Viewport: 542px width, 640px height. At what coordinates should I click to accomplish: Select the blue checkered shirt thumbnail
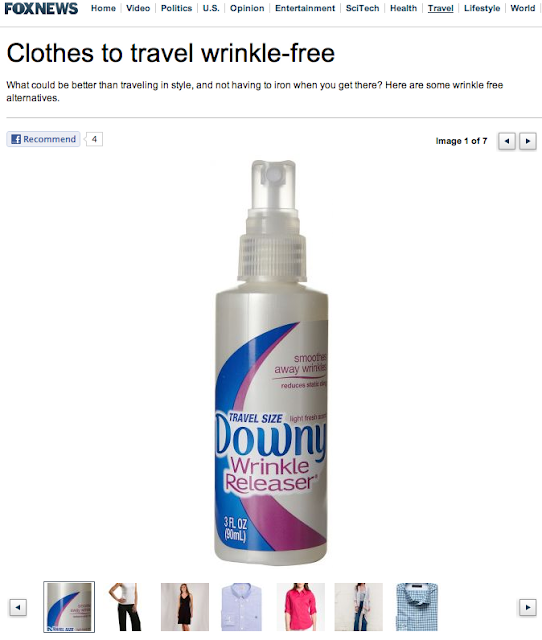pyautogui.click(x=417, y=607)
